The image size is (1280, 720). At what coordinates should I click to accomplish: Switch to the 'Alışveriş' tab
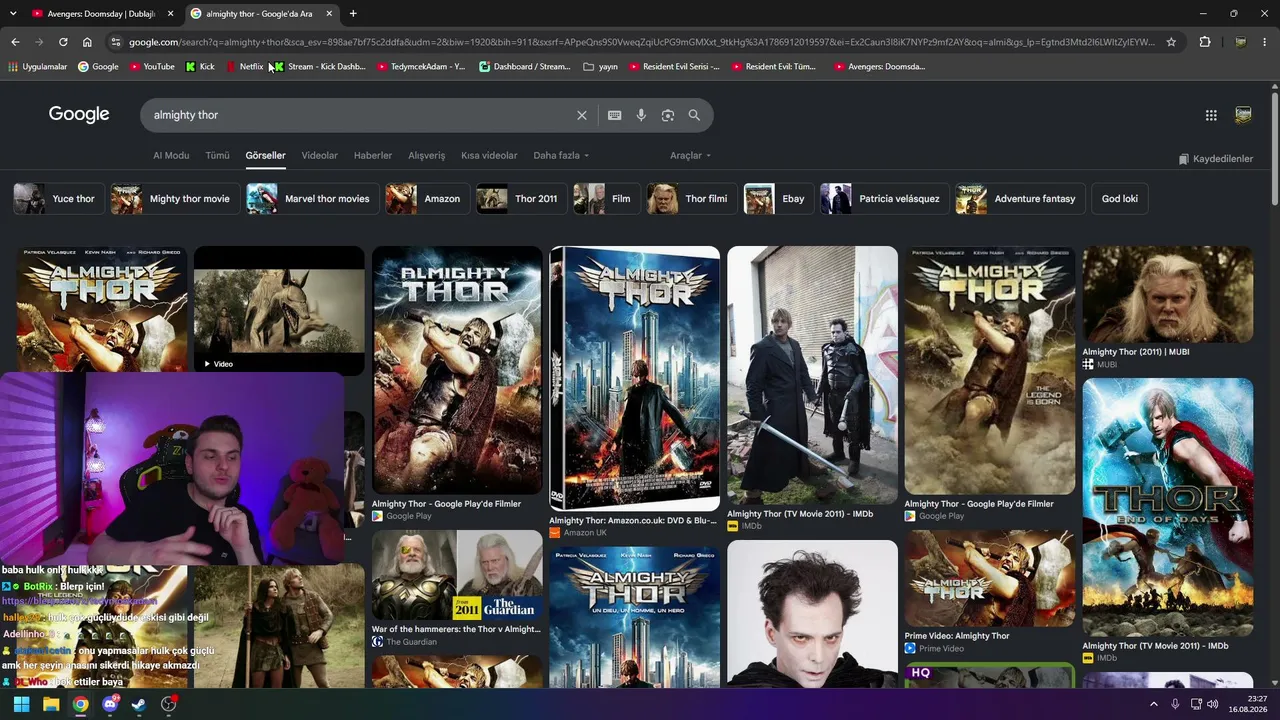(427, 156)
